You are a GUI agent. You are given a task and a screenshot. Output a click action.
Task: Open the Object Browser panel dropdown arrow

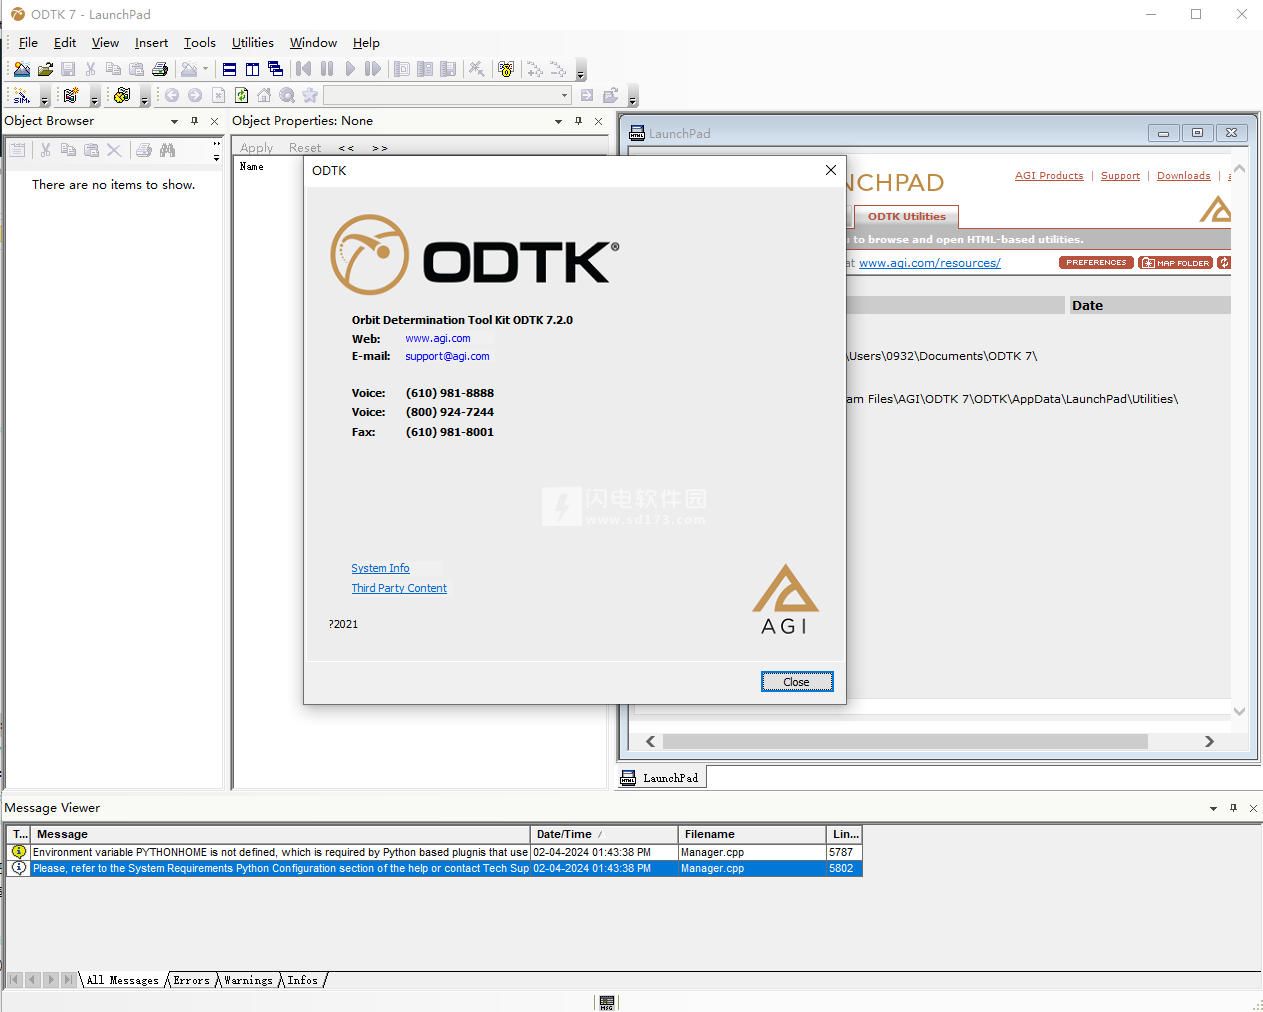click(174, 121)
